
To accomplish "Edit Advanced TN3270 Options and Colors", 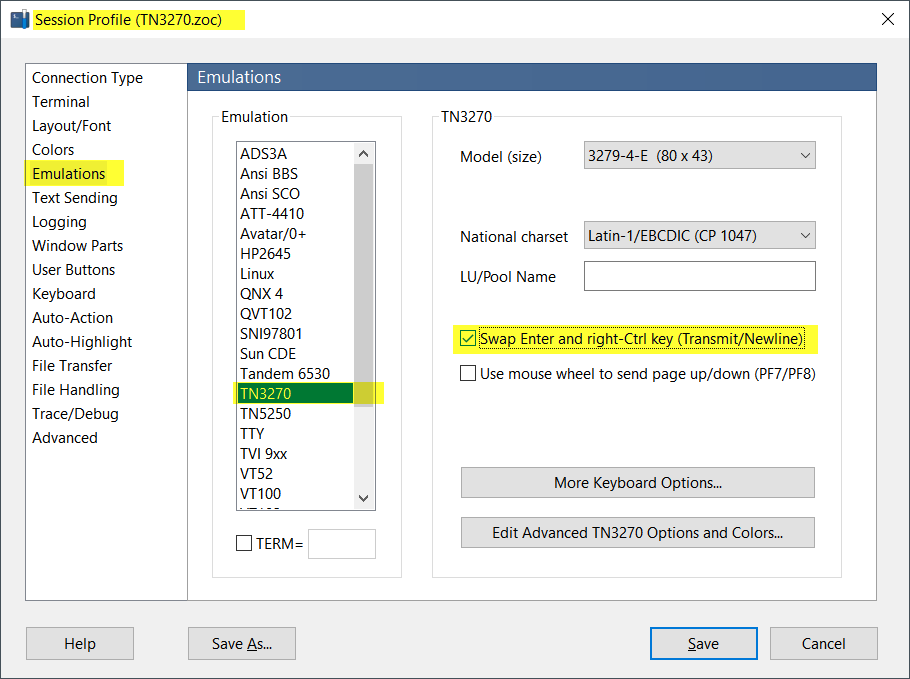I will 638,533.
